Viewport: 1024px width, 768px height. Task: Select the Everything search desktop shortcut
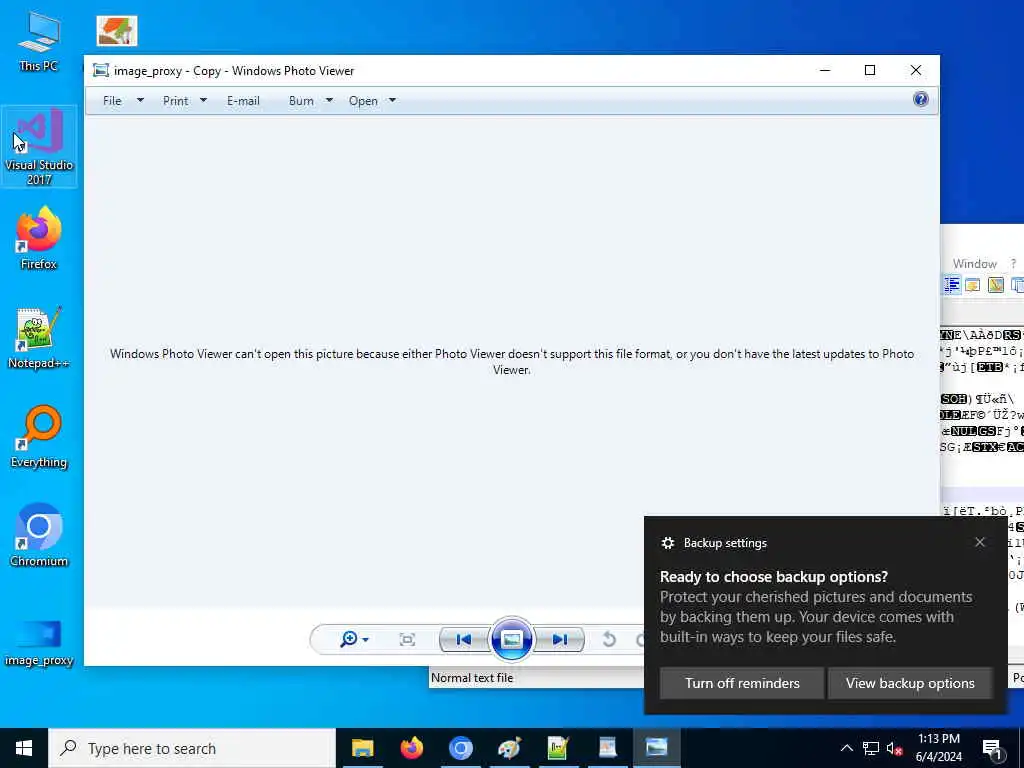pos(39,437)
